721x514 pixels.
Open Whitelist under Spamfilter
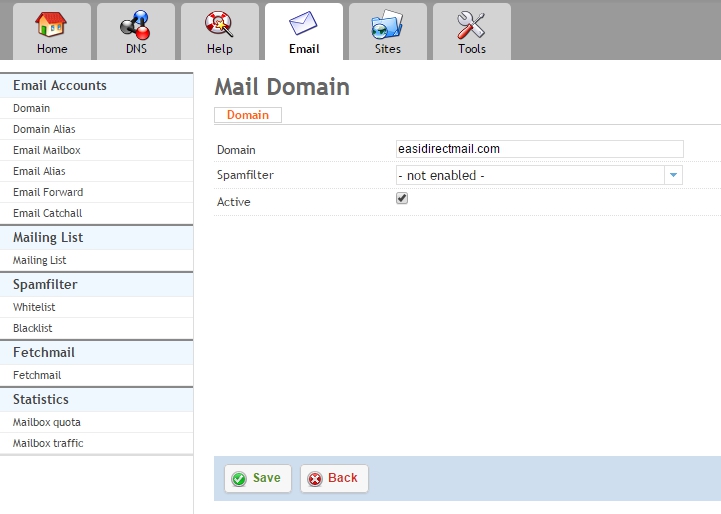pyautogui.click(x=34, y=307)
